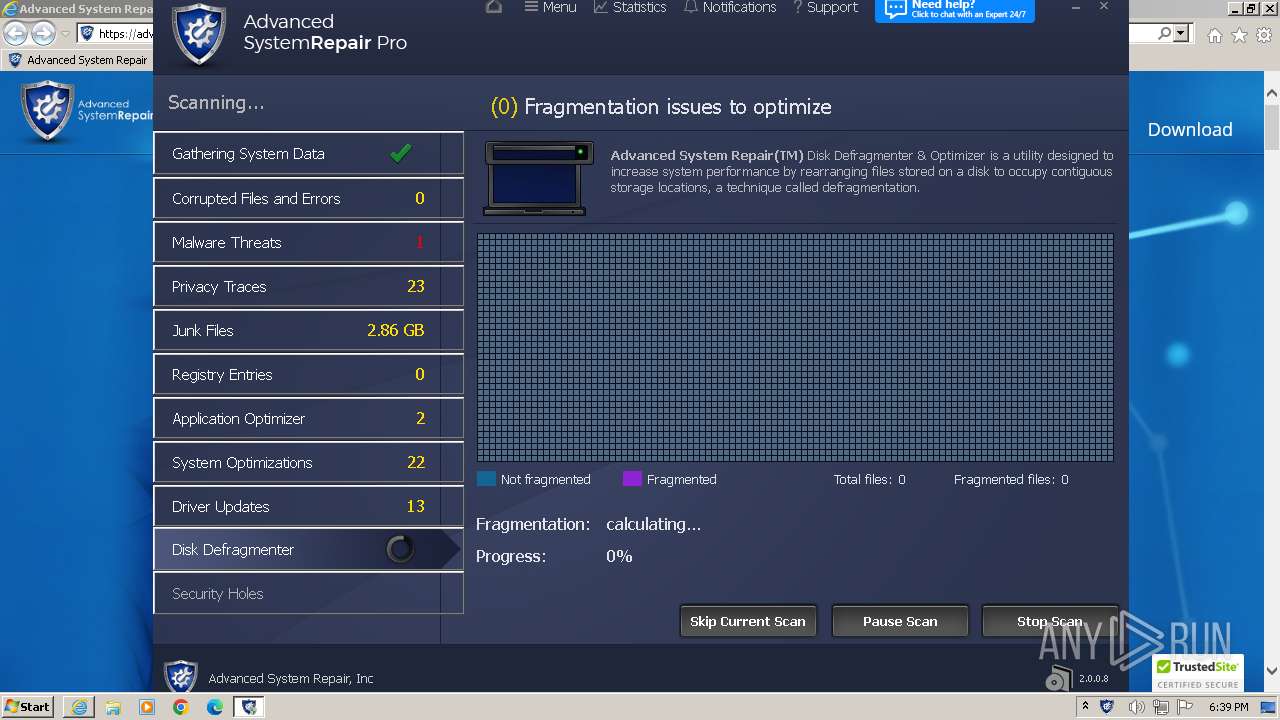Click the green checkmark for Gathering System Data
The width and height of the screenshot is (1280, 720).
tap(401, 153)
